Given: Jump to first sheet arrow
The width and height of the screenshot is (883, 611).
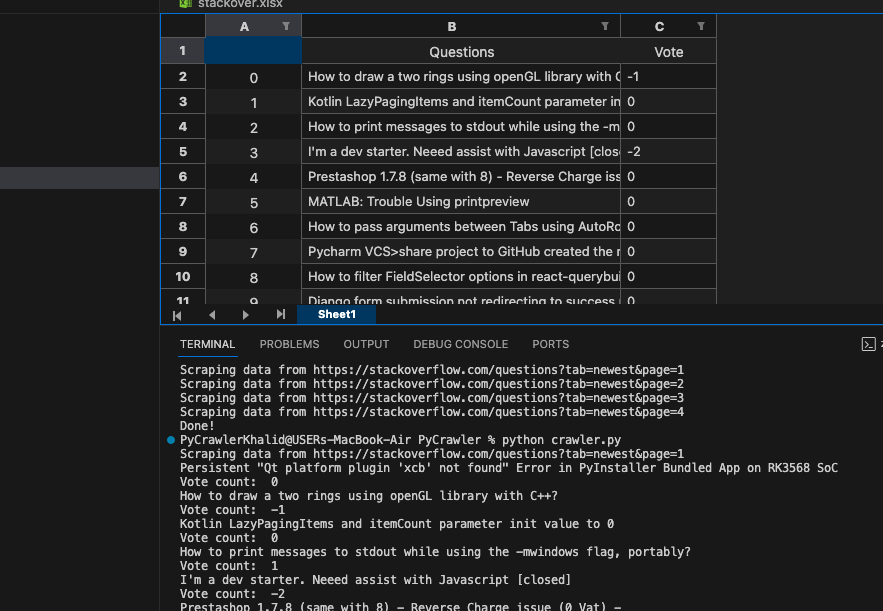Looking at the screenshot, I should [x=177, y=315].
